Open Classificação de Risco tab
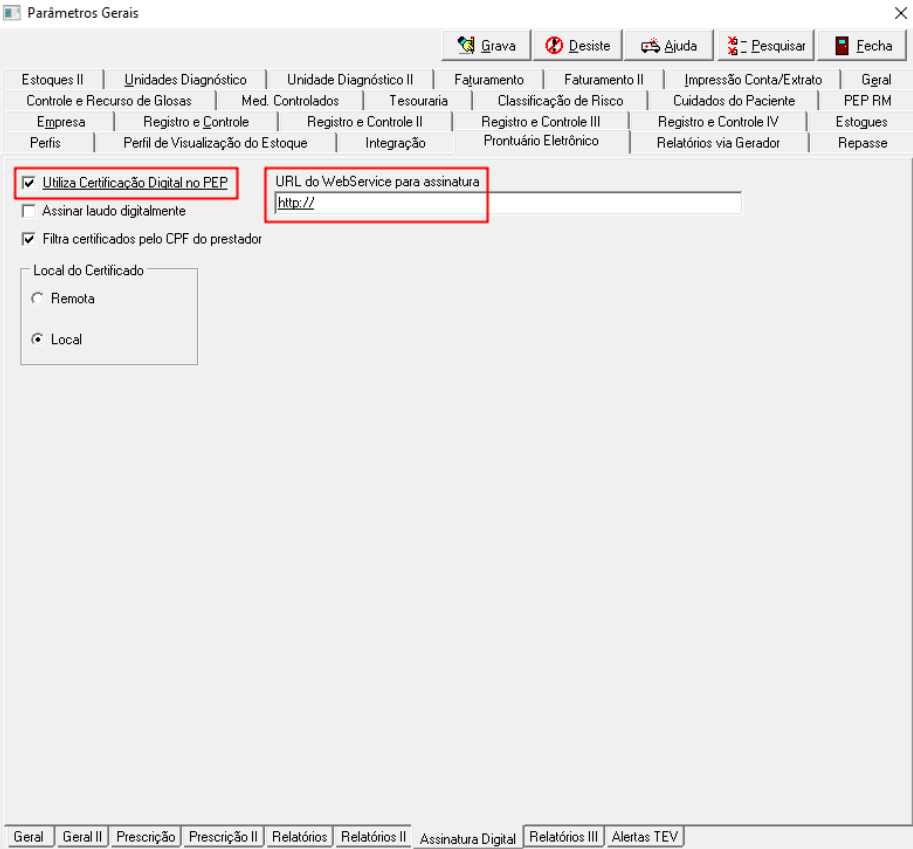 point(560,101)
